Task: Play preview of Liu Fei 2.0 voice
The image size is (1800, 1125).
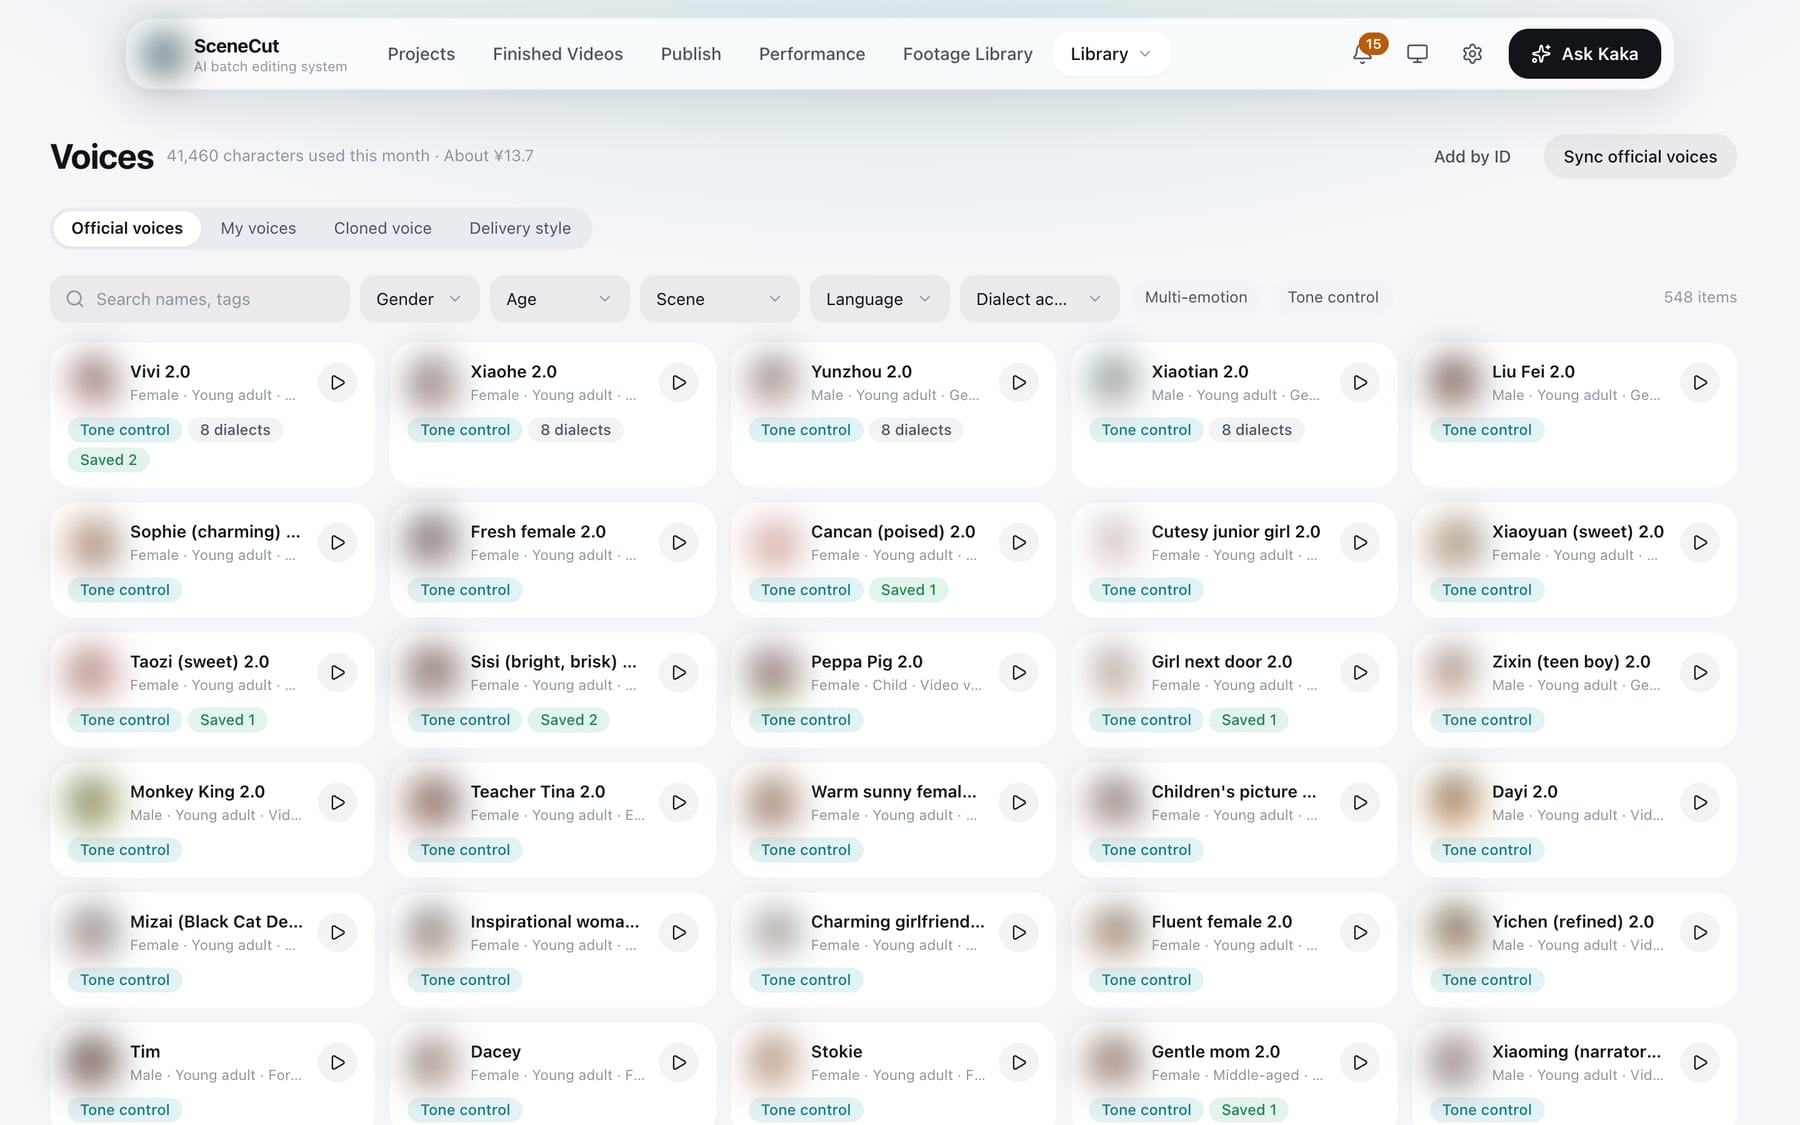Action: (x=1700, y=382)
